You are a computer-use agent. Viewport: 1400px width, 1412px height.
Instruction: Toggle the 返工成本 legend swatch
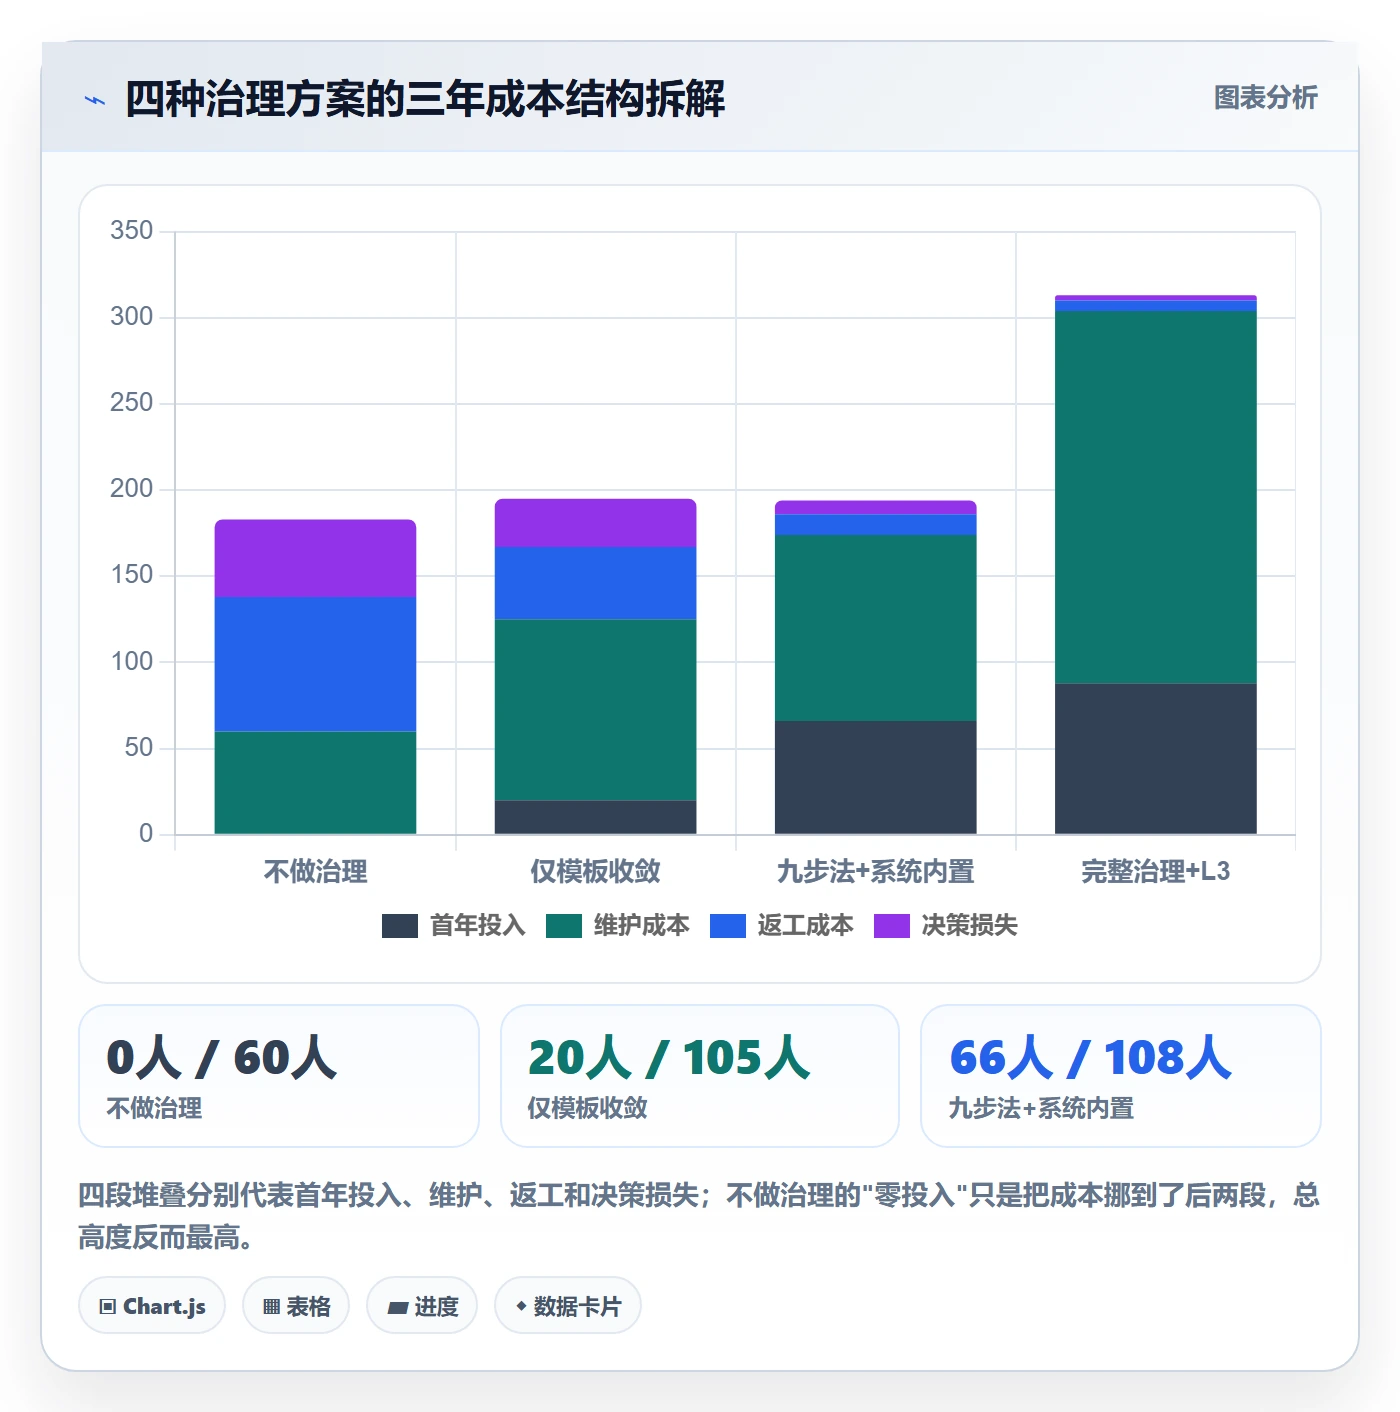[727, 926]
